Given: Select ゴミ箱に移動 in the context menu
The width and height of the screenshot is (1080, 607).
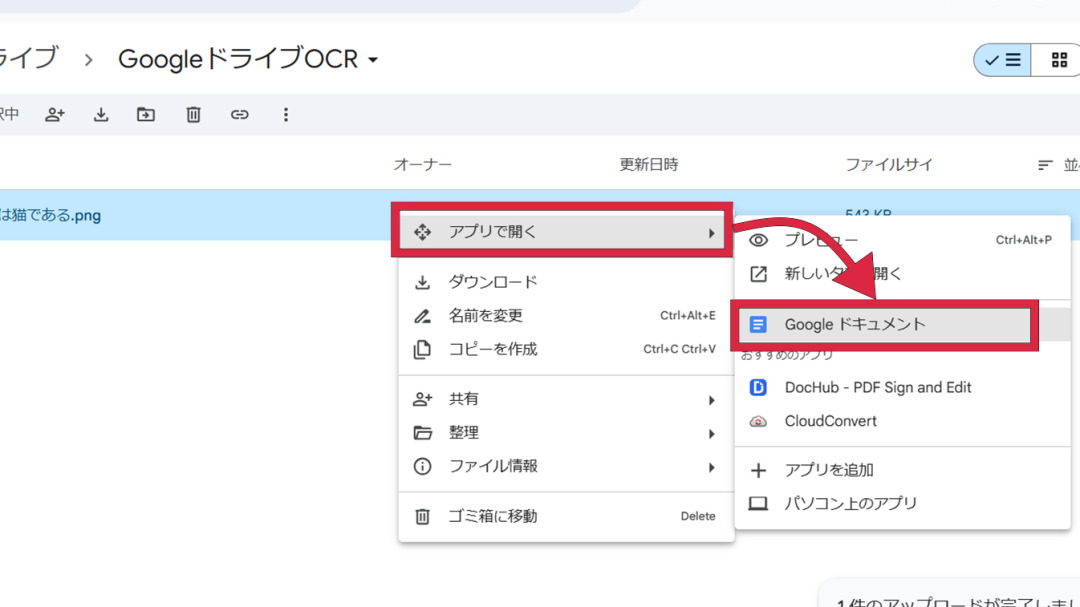Looking at the screenshot, I should (495, 516).
